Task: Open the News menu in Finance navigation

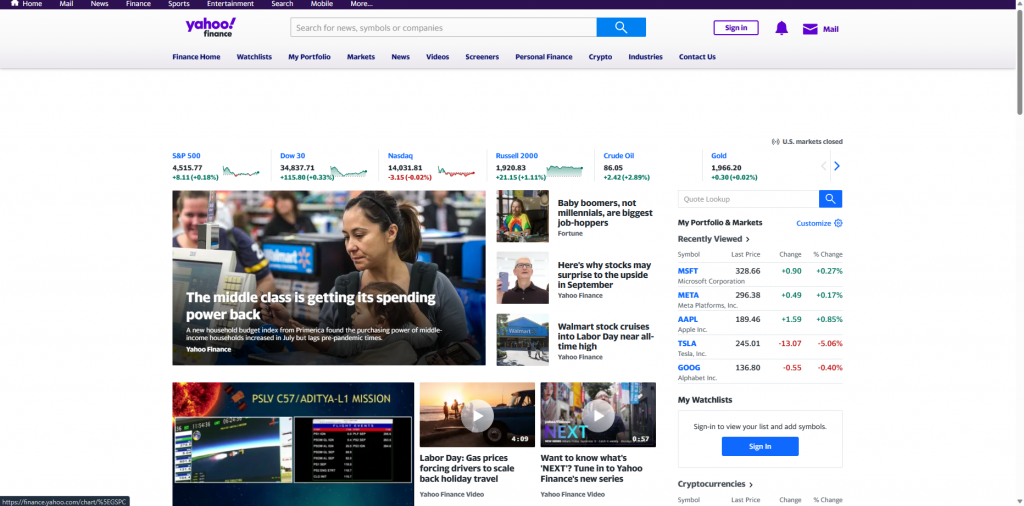Action: click(400, 57)
